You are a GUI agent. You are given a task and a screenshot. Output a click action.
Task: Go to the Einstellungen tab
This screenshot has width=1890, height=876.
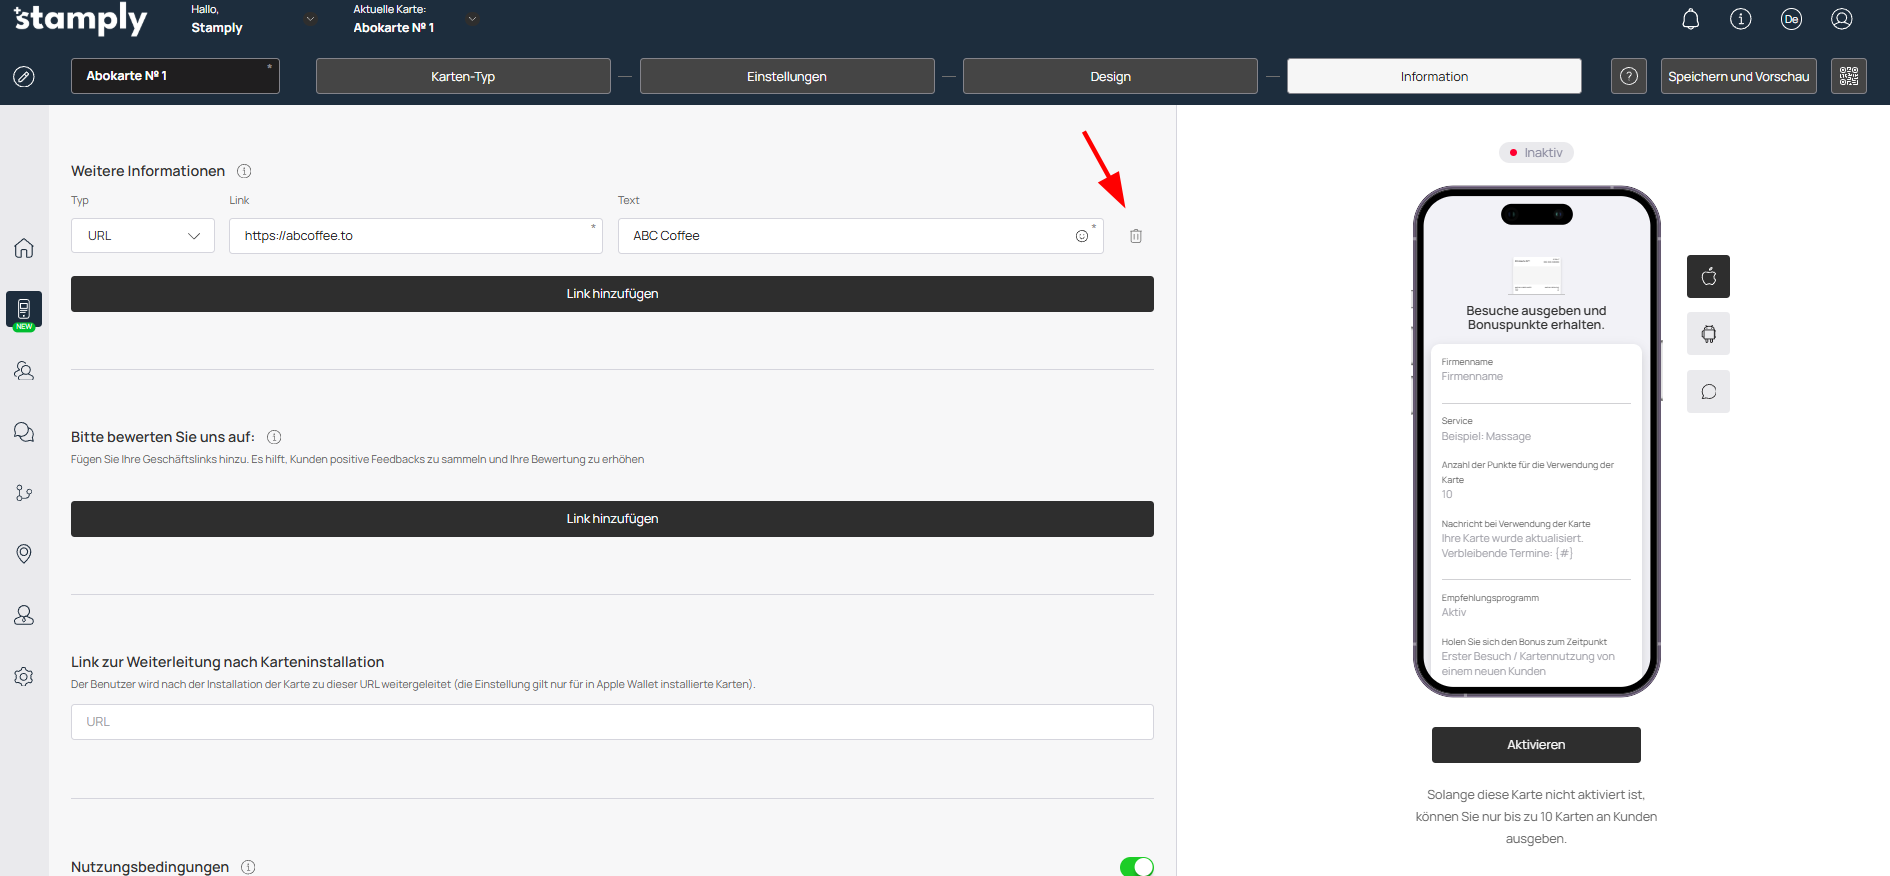click(787, 76)
